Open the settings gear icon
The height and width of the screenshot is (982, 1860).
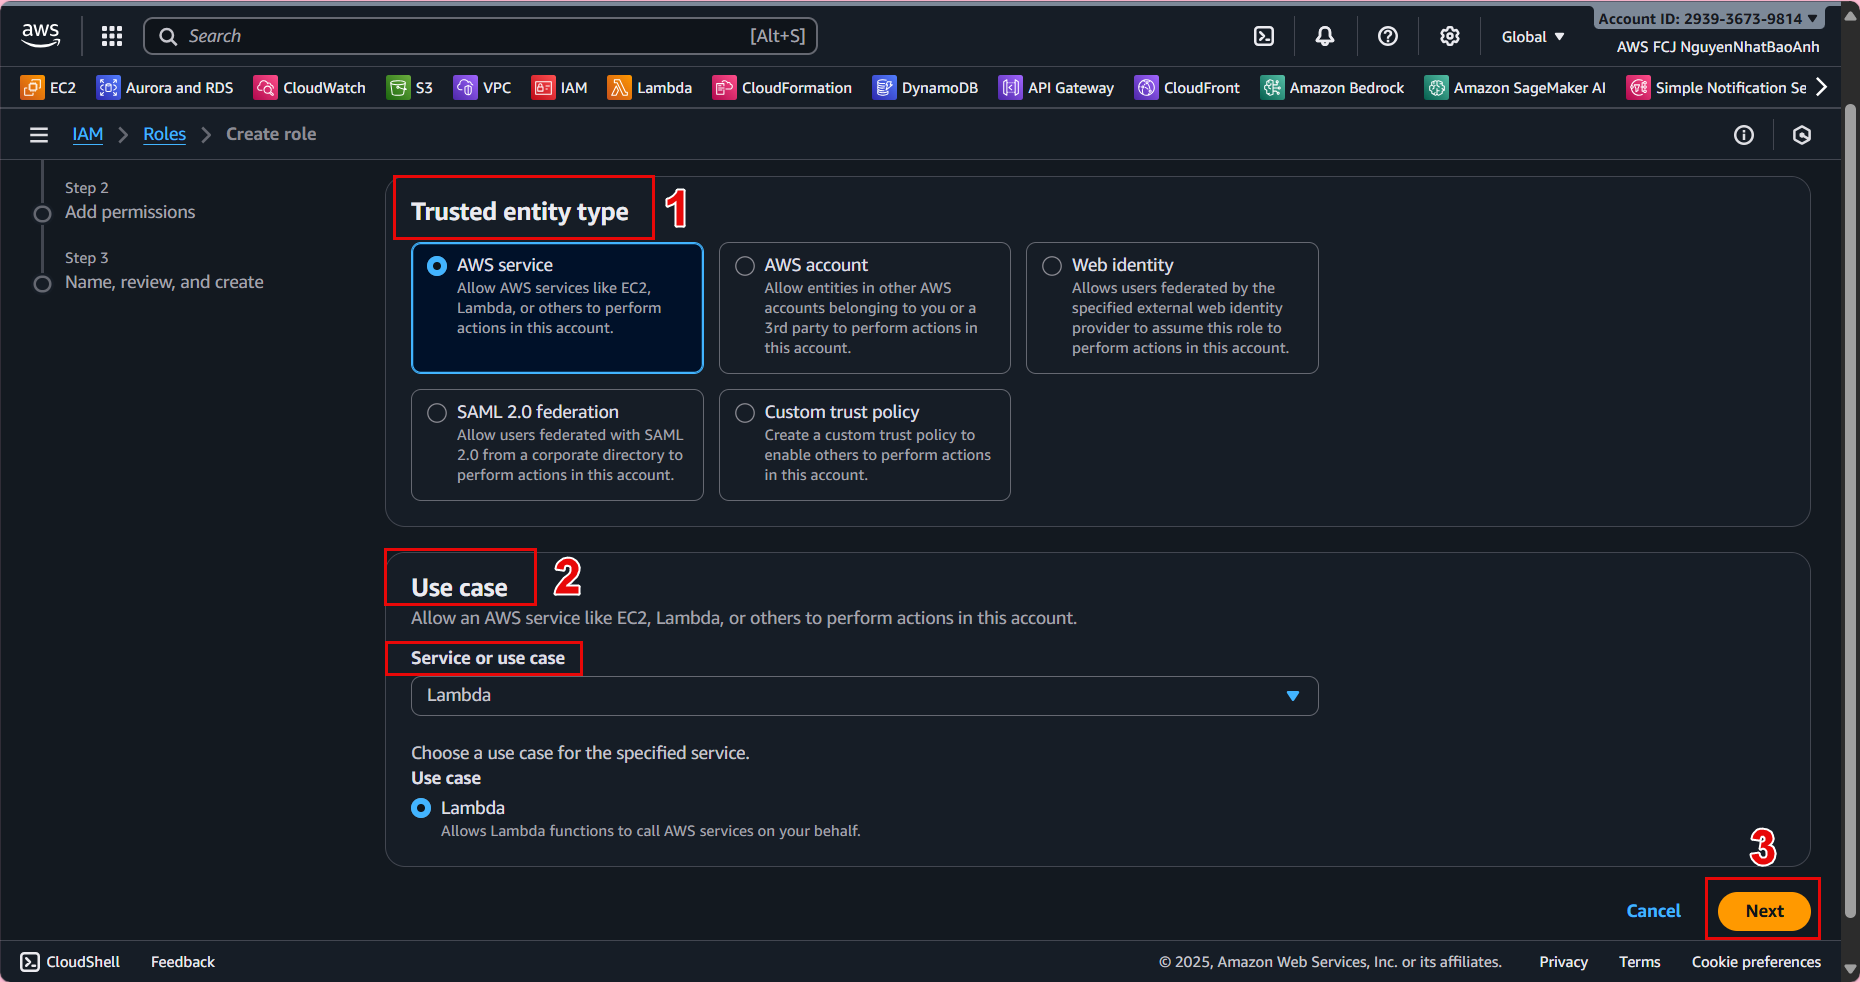1449,36
